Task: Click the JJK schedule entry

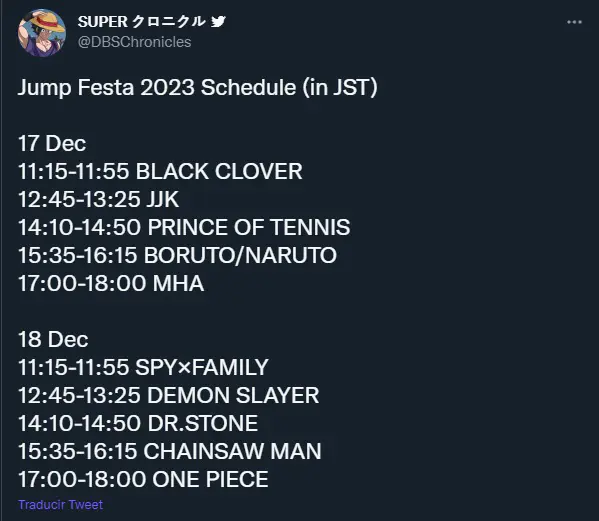Action: [99, 199]
